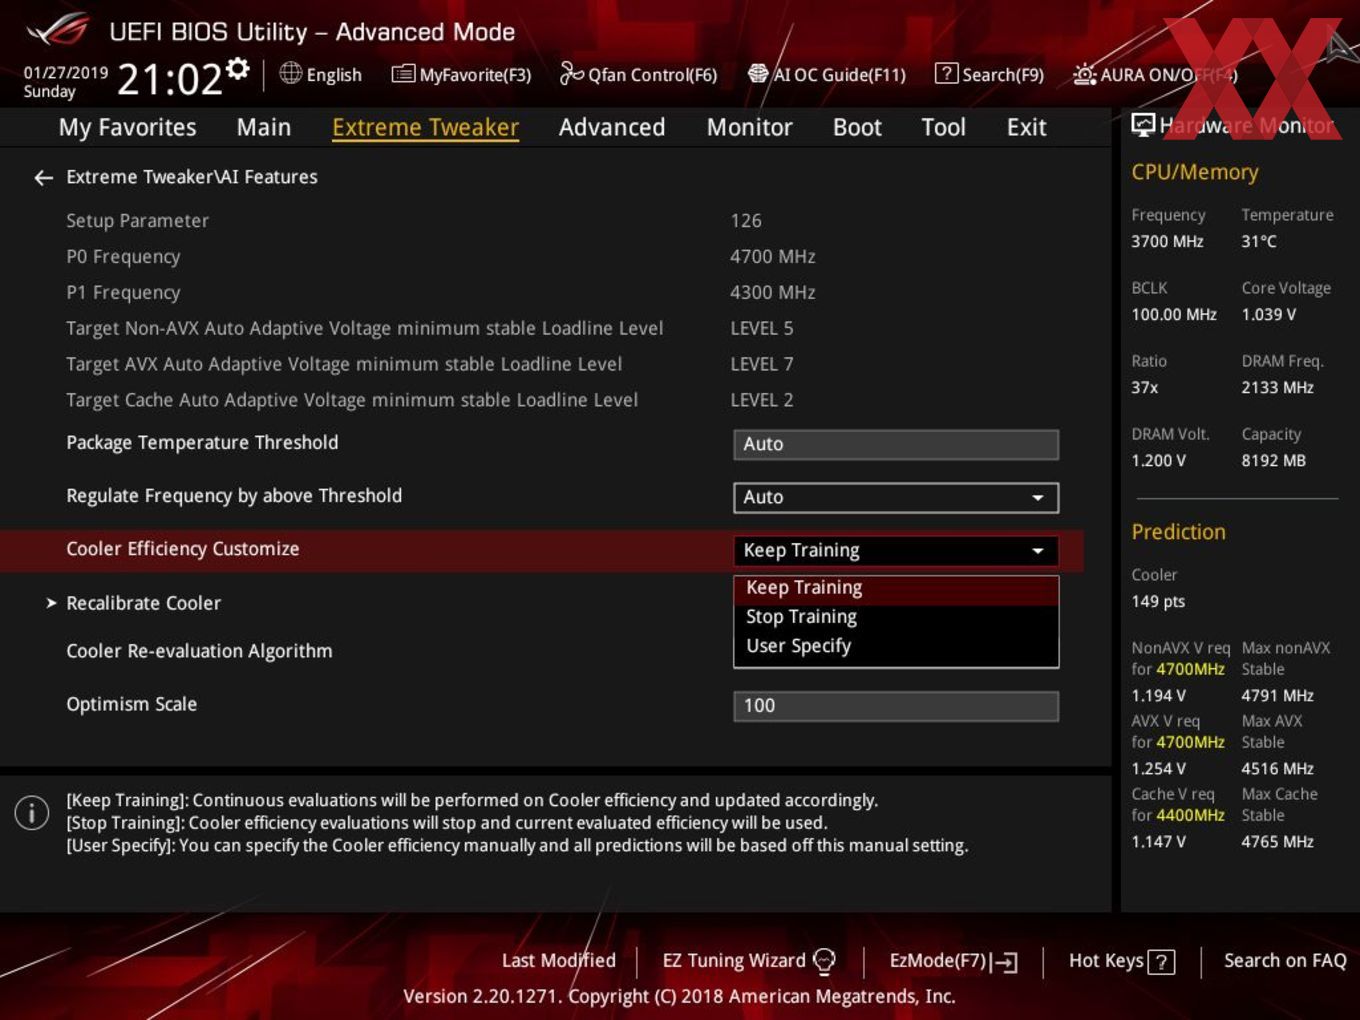Choose User Specify from the list
Screen dimensions: 1360x1020
pos(896,646)
